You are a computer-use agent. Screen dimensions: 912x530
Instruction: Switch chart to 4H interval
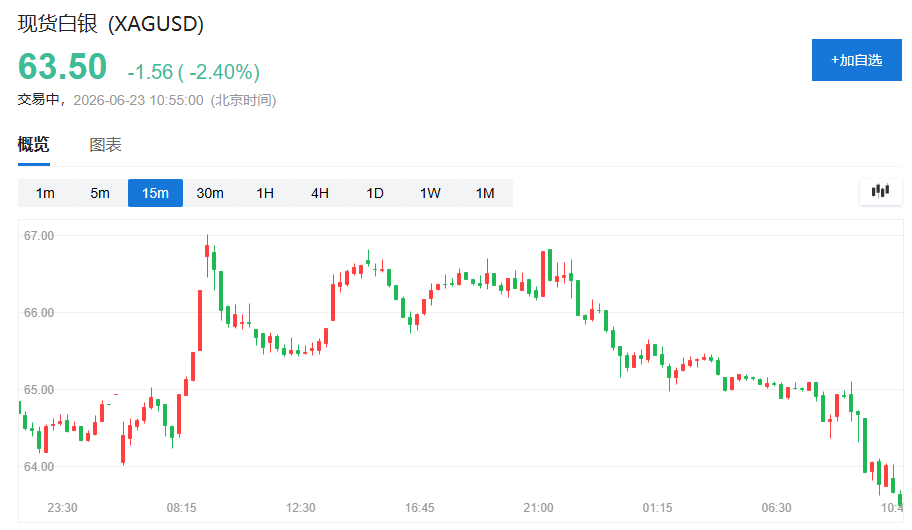coord(320,193)
